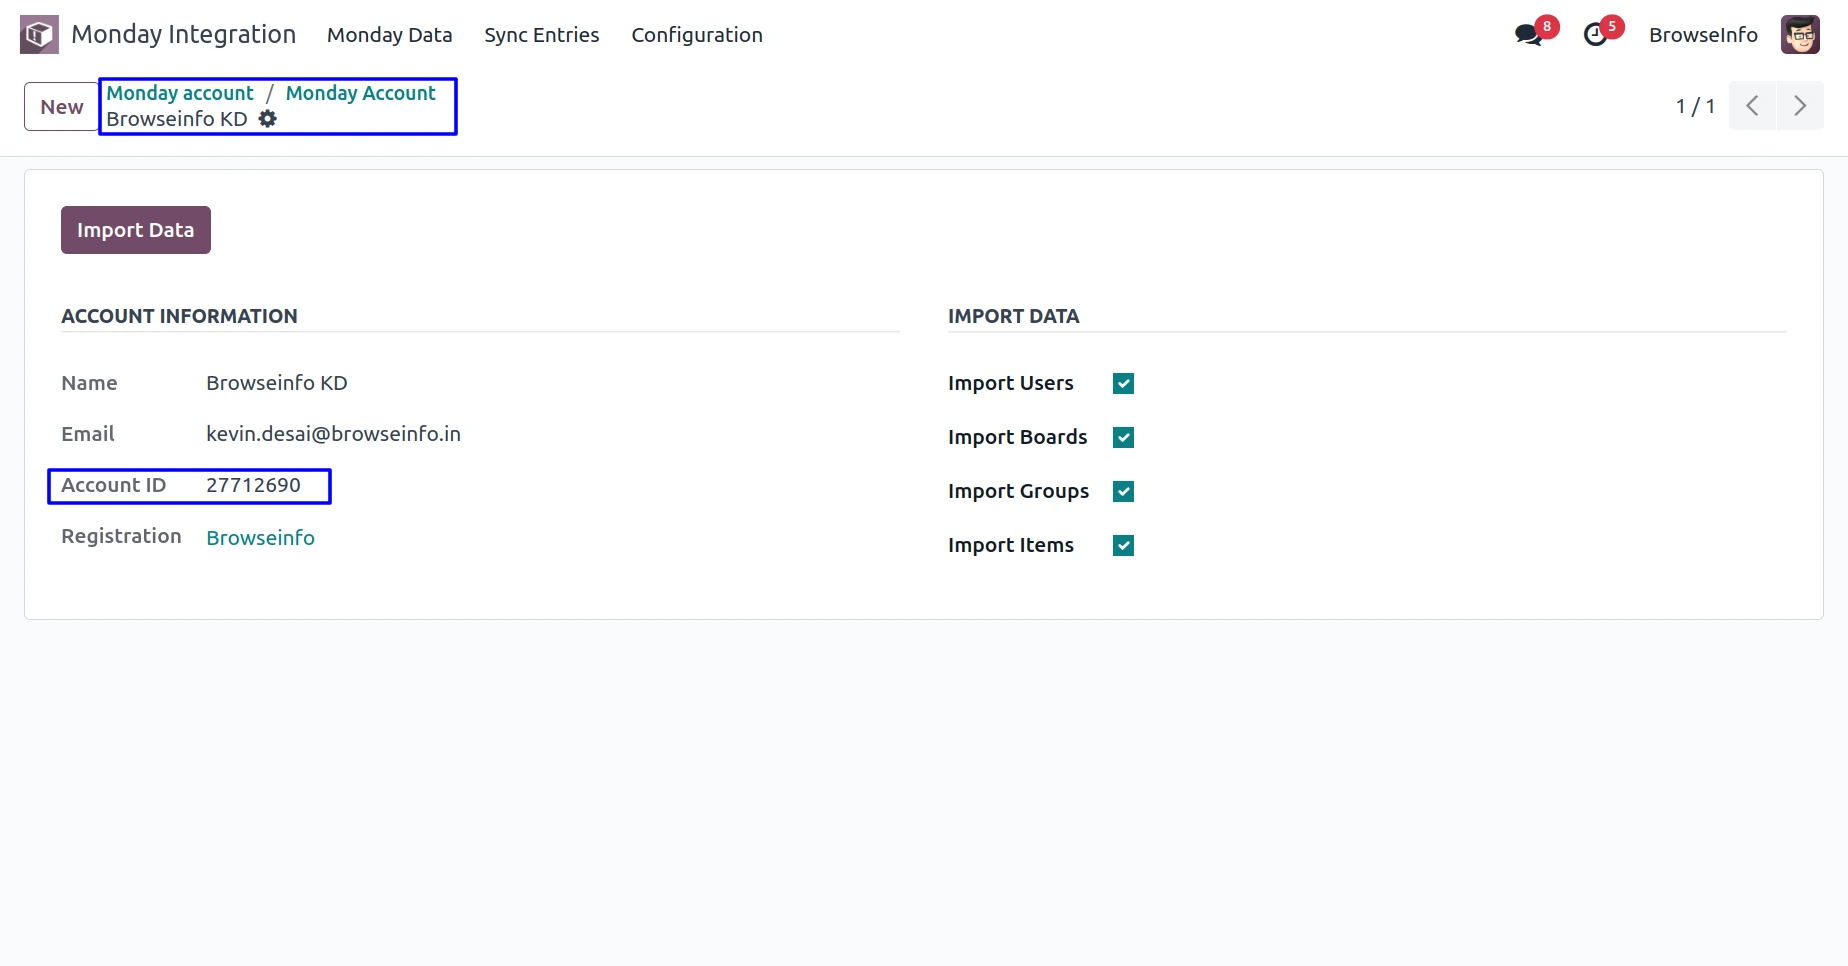The width and height of the screenshot is (1848, 966).
Task: Open the BrowseInfo user menu
Action: pos(1702,35)
